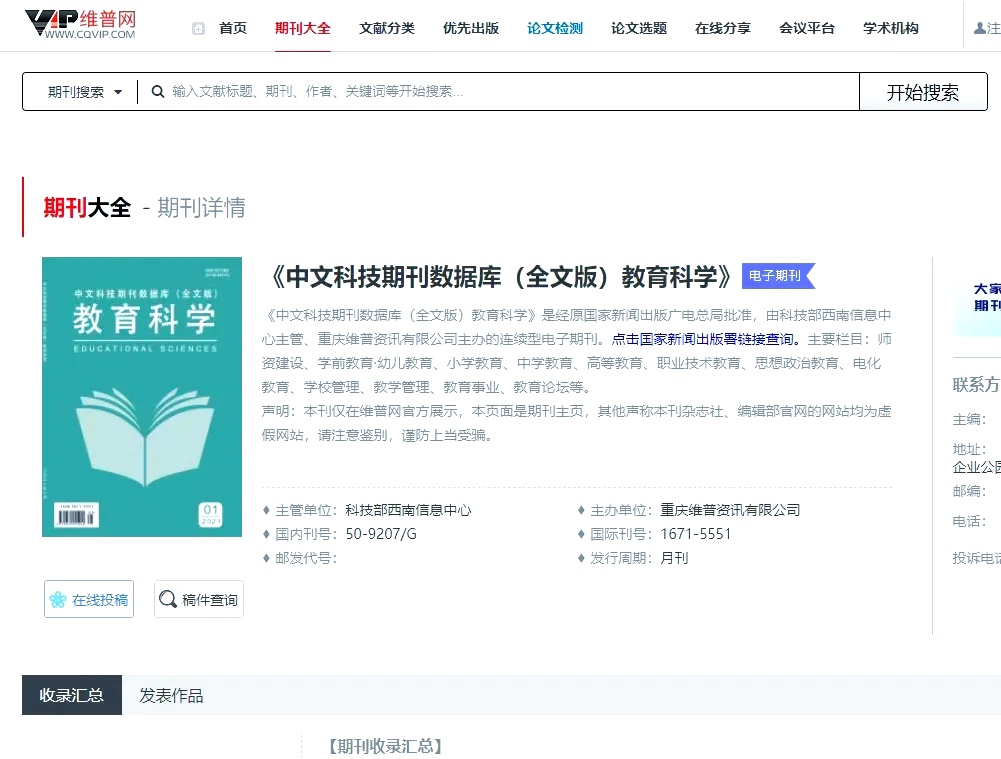Click the 开始搜索 button

point(923,92)
